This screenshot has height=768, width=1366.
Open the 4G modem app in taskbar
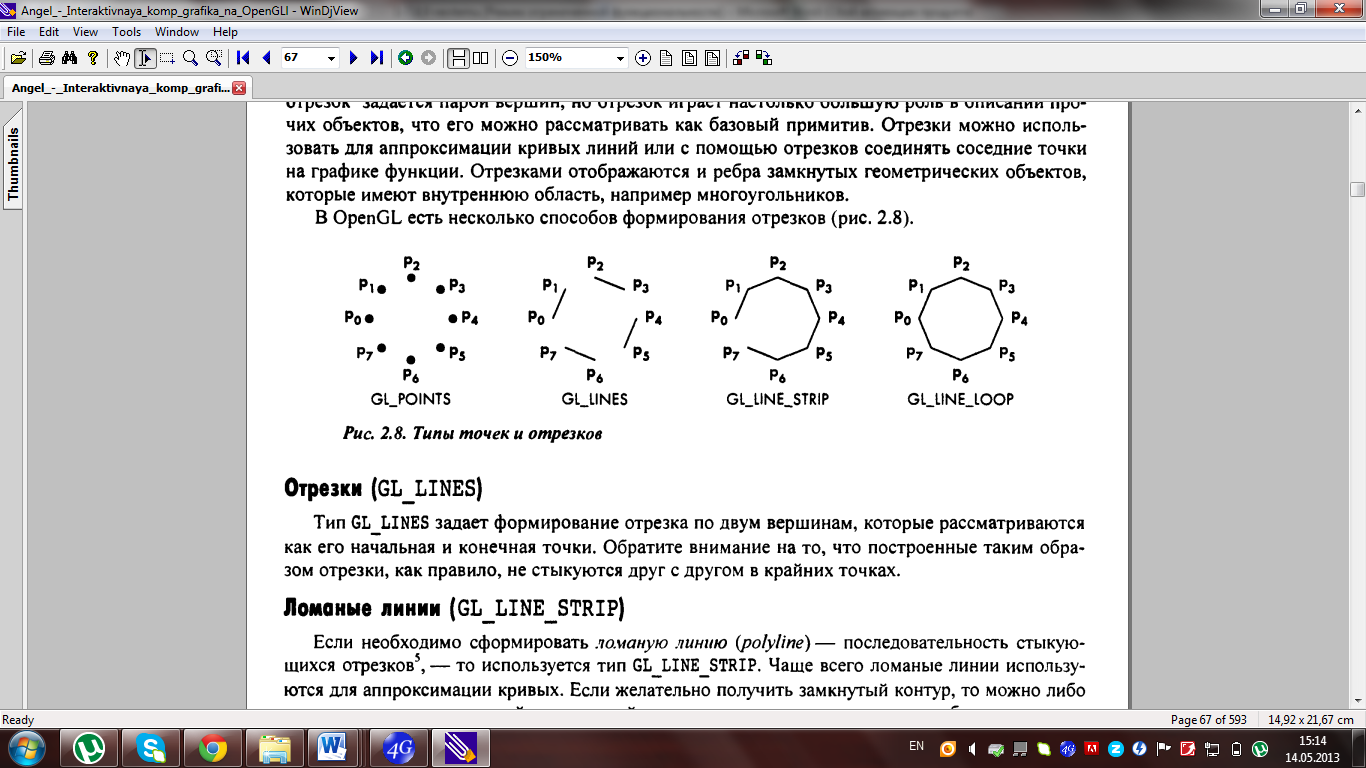coord(399,748)
